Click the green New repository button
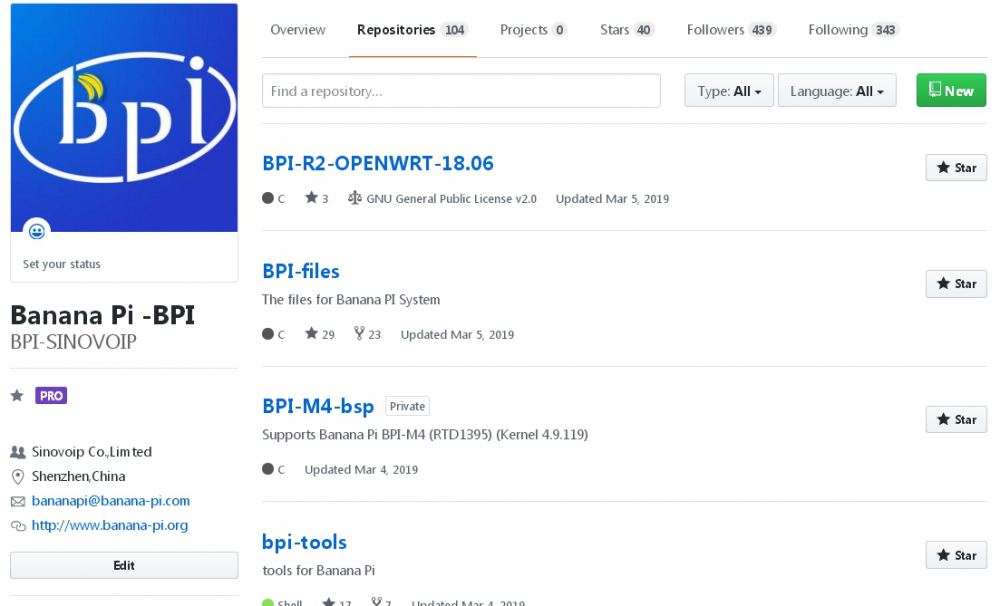 click(x=950, y=90)
